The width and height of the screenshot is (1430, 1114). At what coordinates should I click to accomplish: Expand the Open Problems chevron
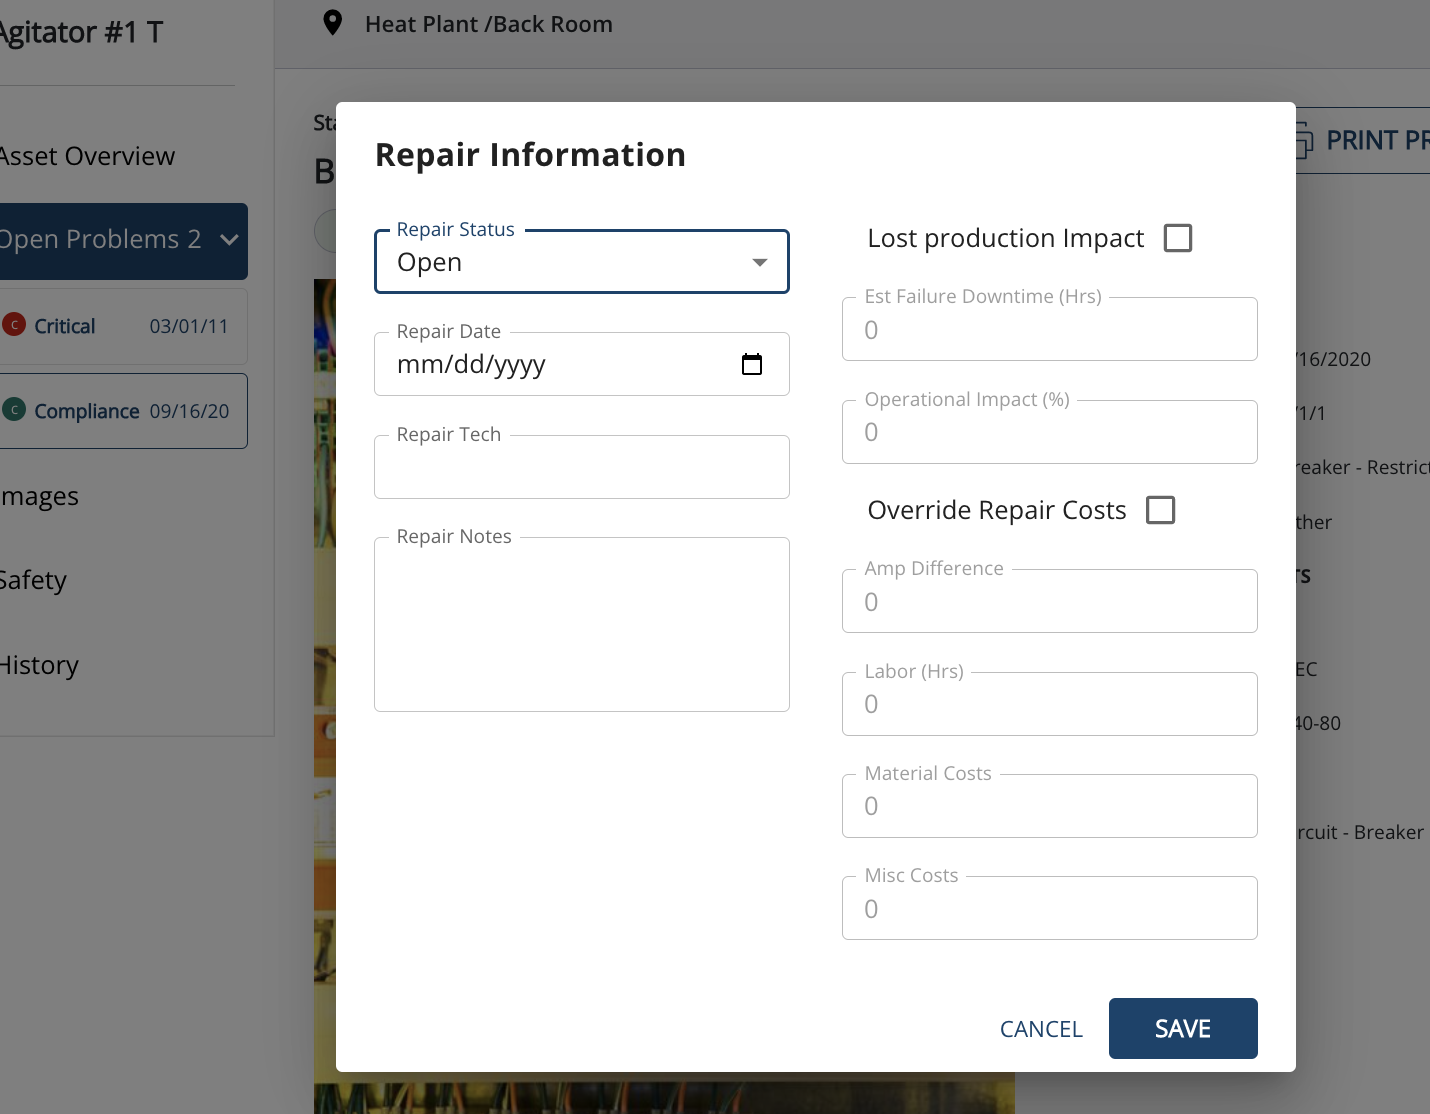(229, 240)
